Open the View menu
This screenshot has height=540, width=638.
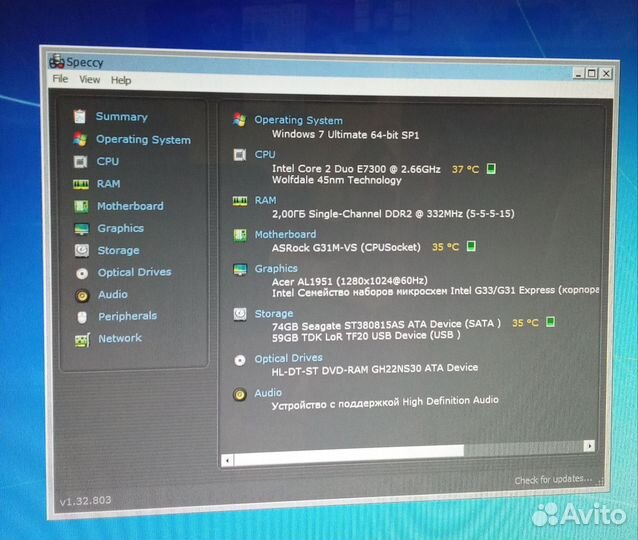coord(90,79)
